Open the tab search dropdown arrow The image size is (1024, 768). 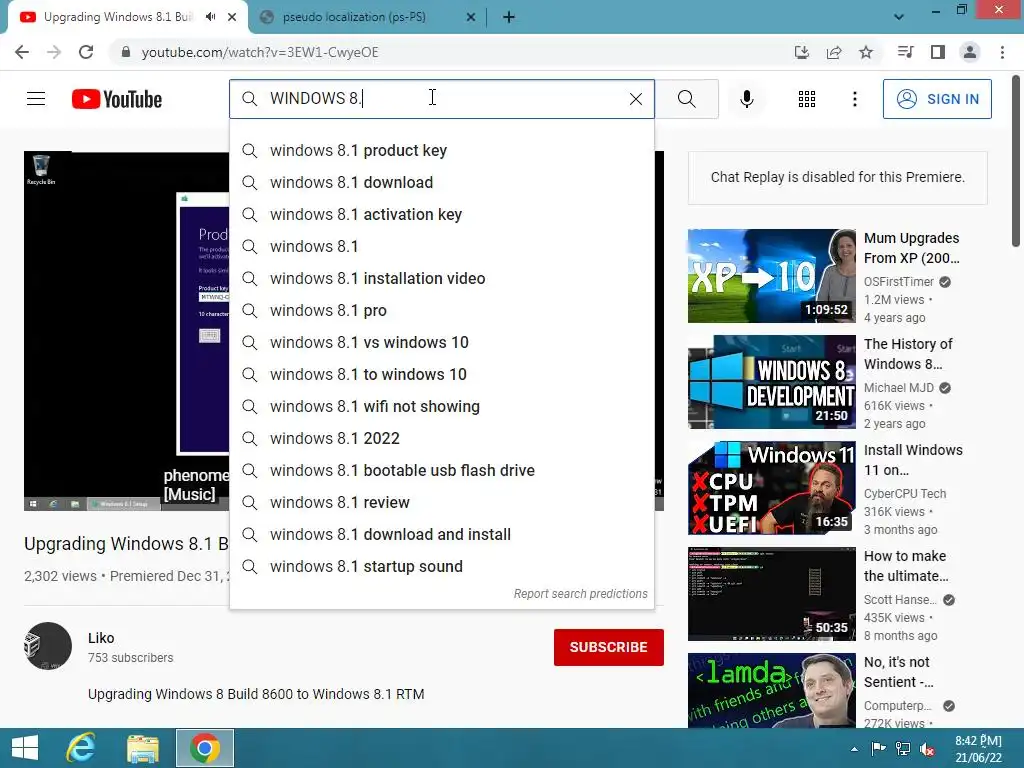(899, 17)
